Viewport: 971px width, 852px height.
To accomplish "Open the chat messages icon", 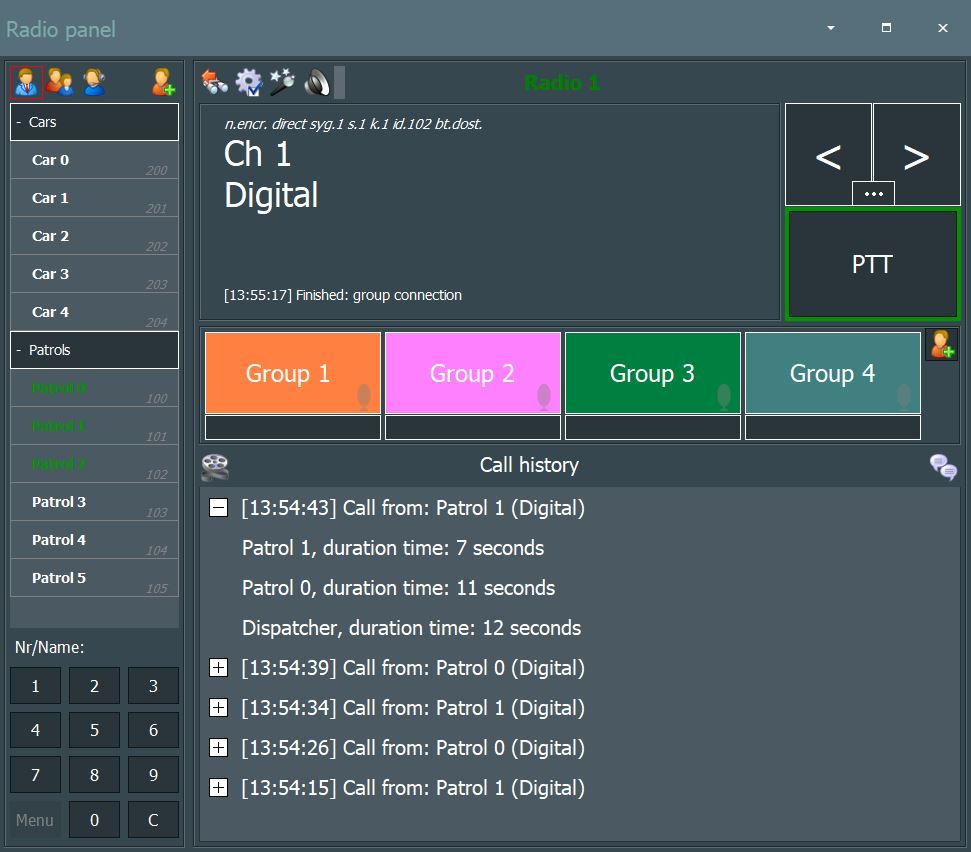I will (942, 466).
